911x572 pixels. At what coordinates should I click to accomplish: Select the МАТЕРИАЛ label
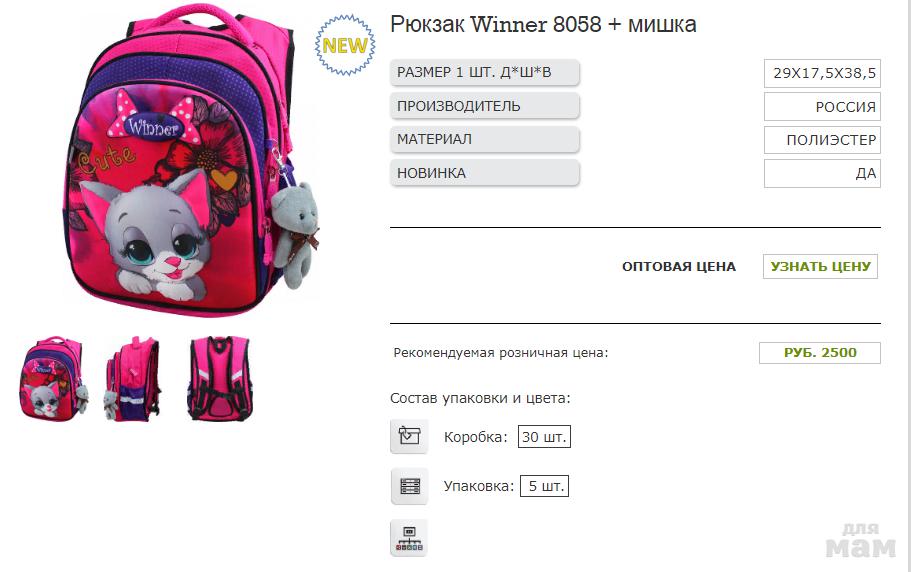(x=485, y=139)
